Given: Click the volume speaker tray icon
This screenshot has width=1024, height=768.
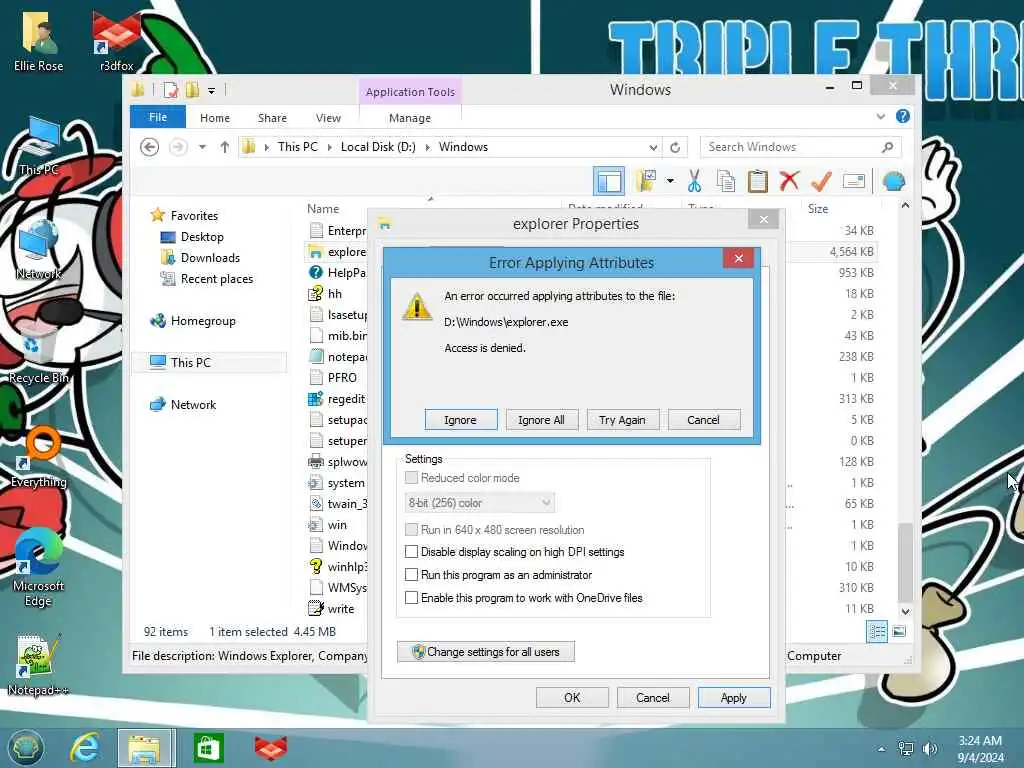Looking at the screenshot, I should (x=930, y=749).
